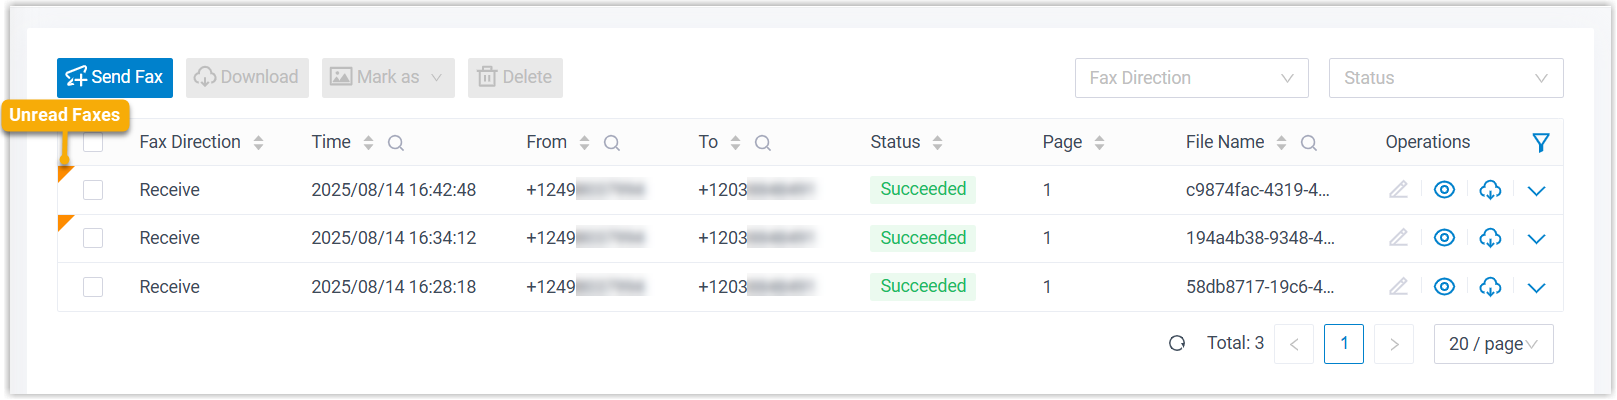Screen dimensions: 1617x400
Task: Search faxes by Time column icon
Action: (396, 143)
